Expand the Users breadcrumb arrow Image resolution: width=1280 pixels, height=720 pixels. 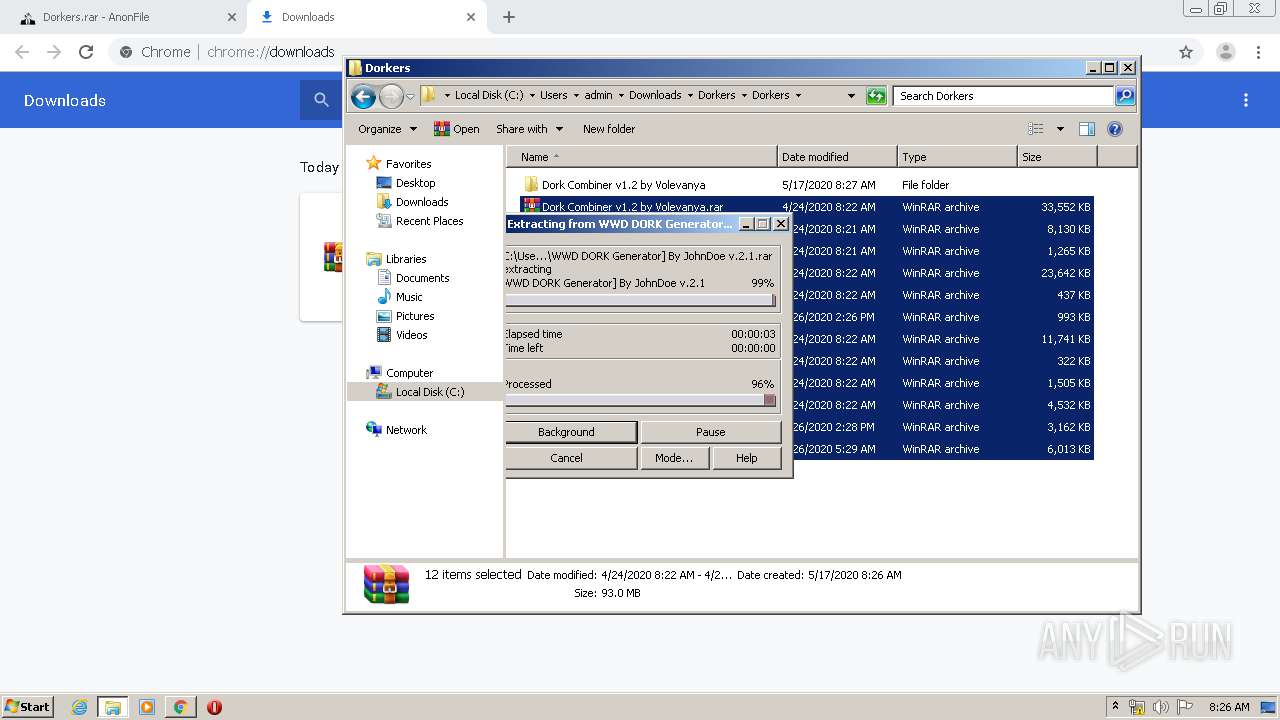(575, 96)
